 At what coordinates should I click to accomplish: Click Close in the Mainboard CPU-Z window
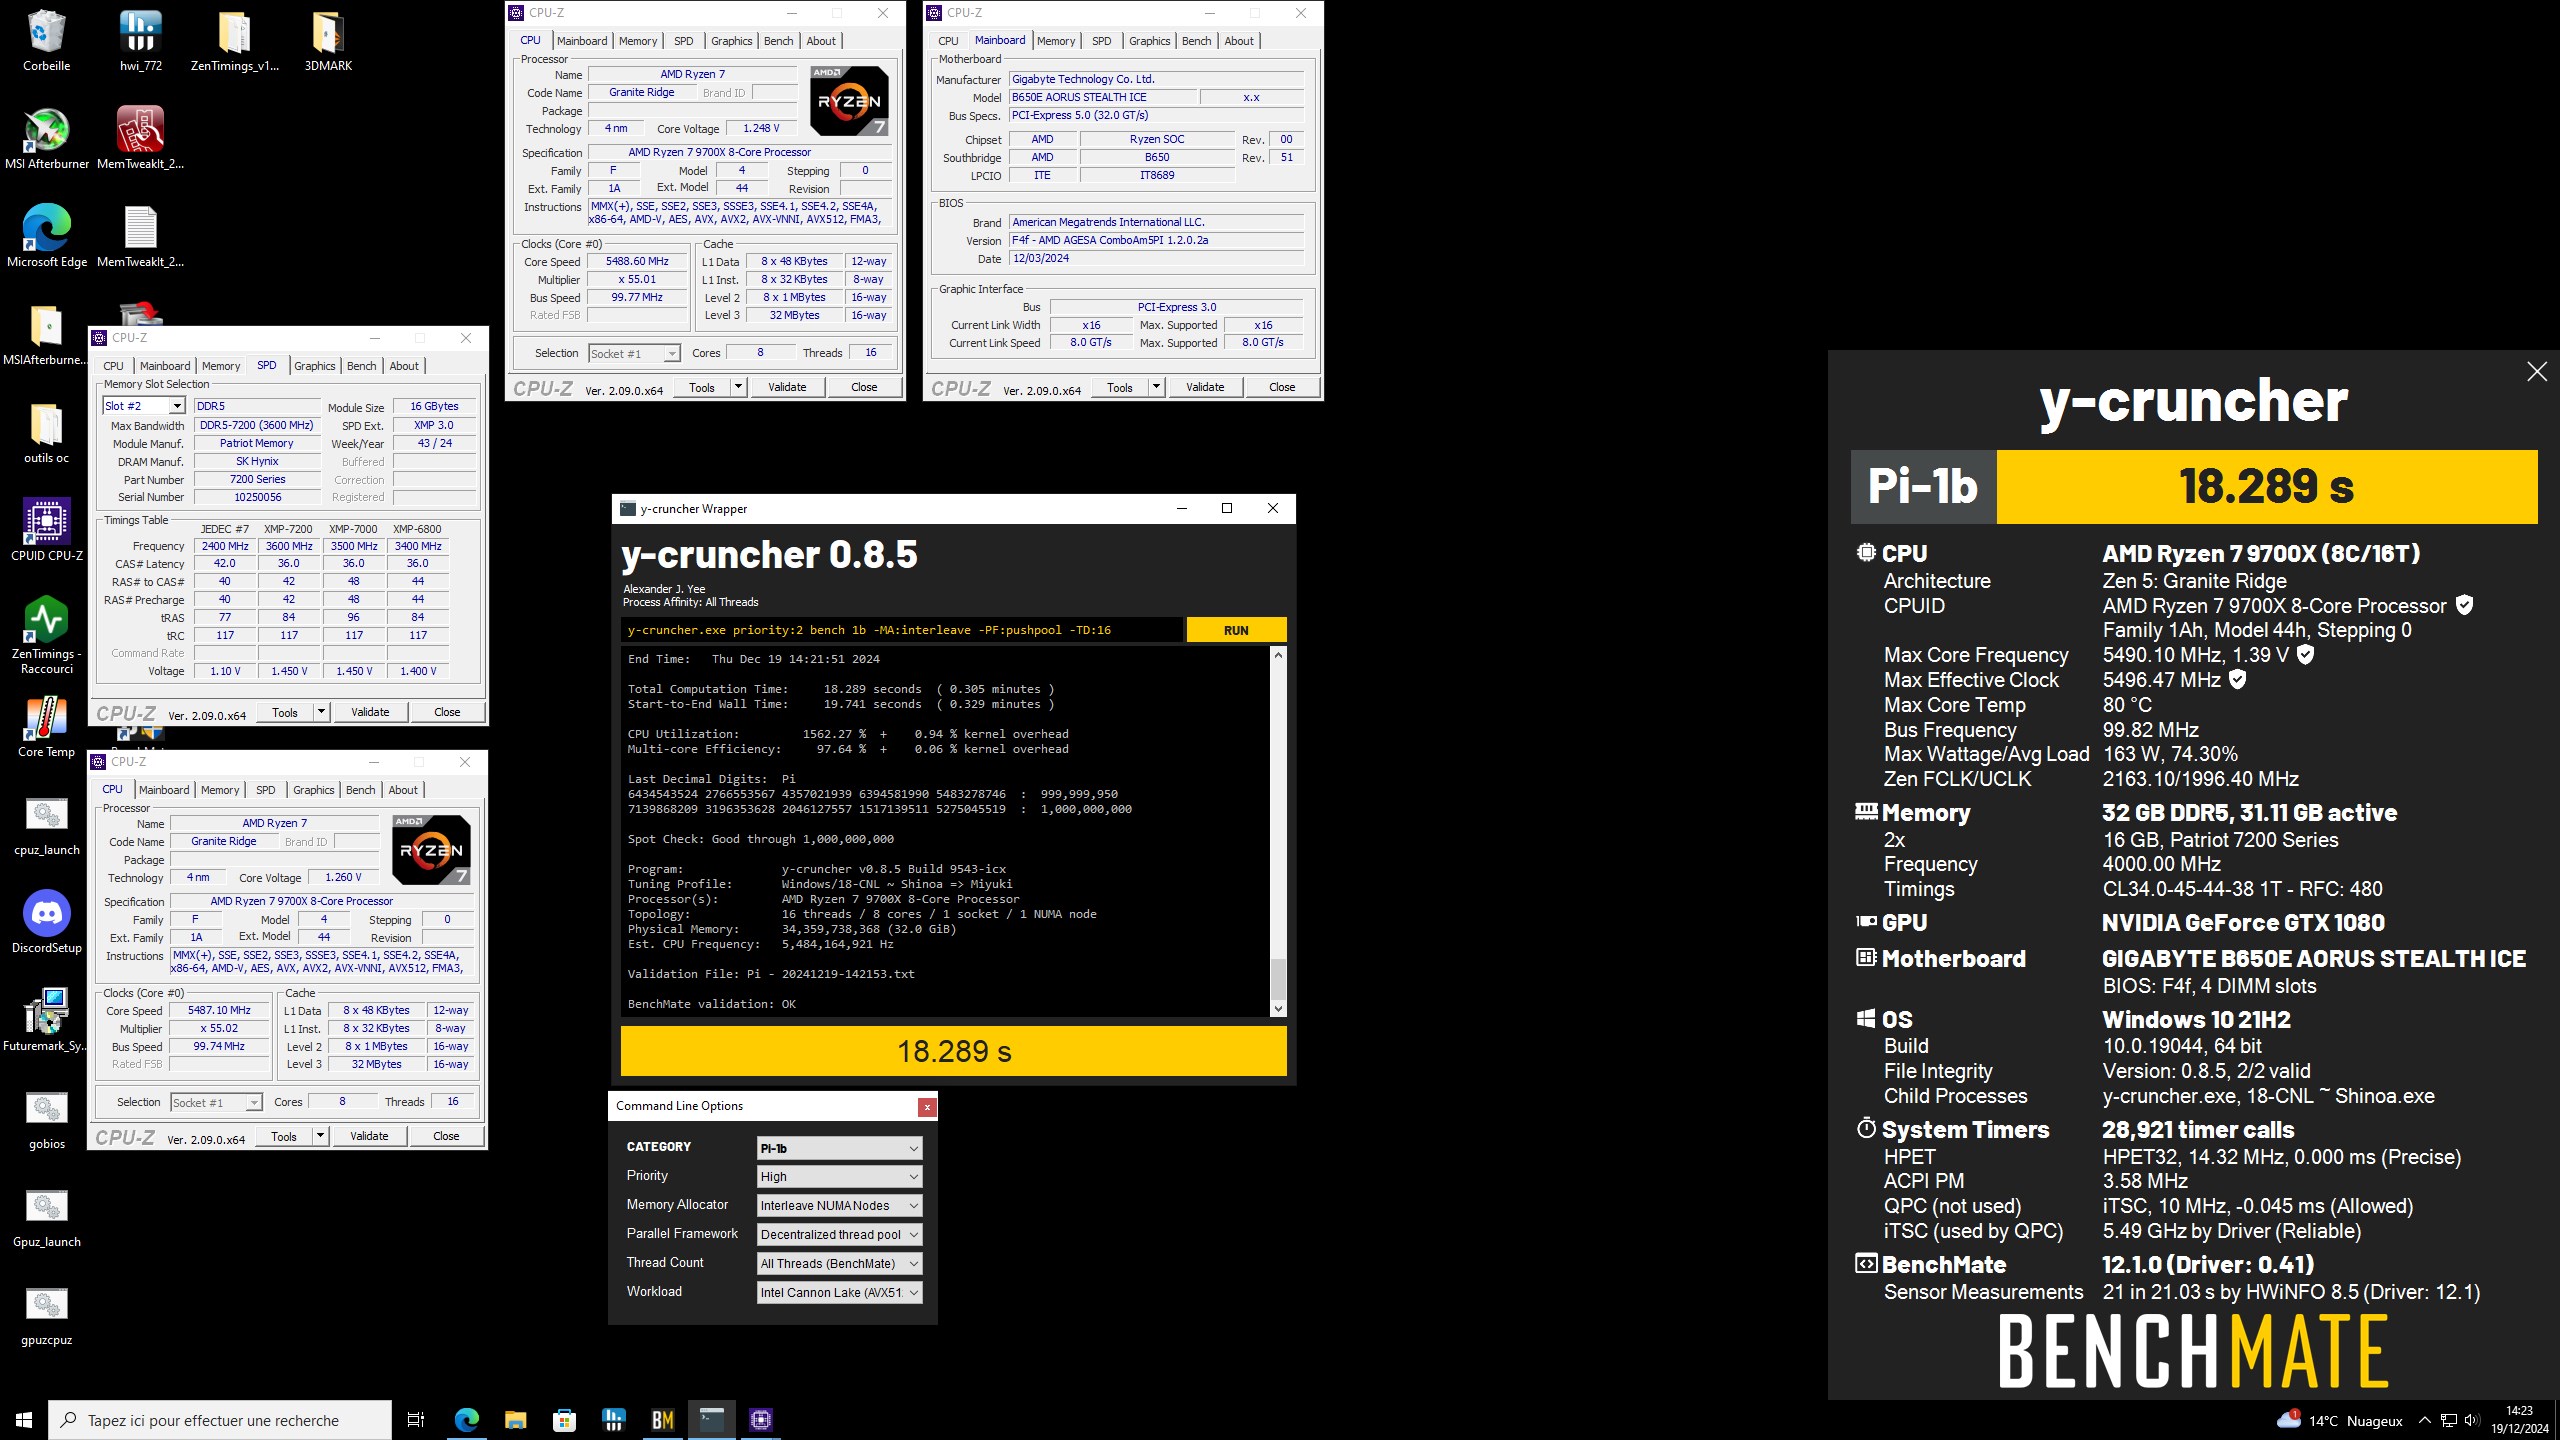pyautogui.click(x=1282, y=387)
